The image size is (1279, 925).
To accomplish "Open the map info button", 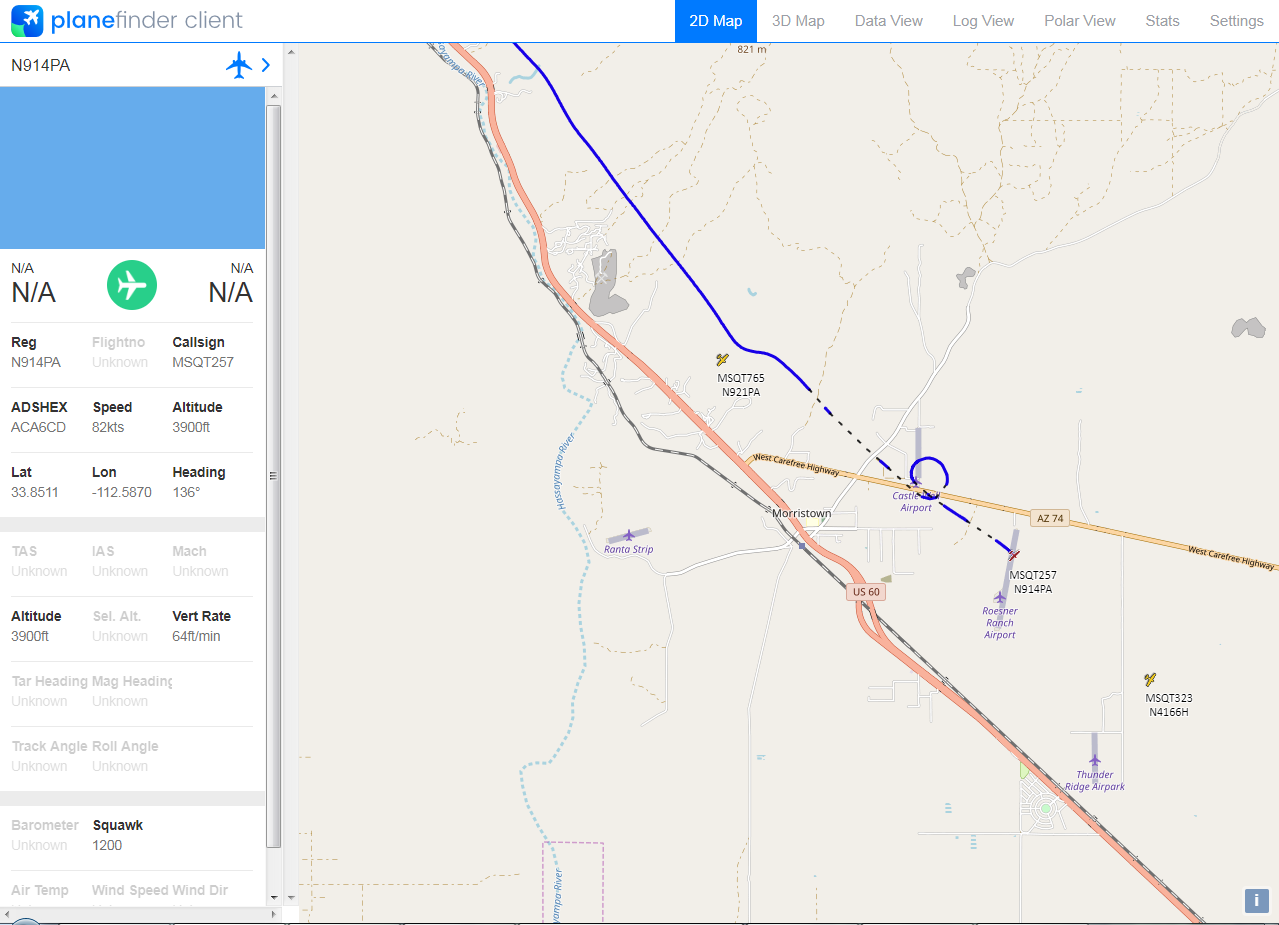I will [x=1256, y=900].
